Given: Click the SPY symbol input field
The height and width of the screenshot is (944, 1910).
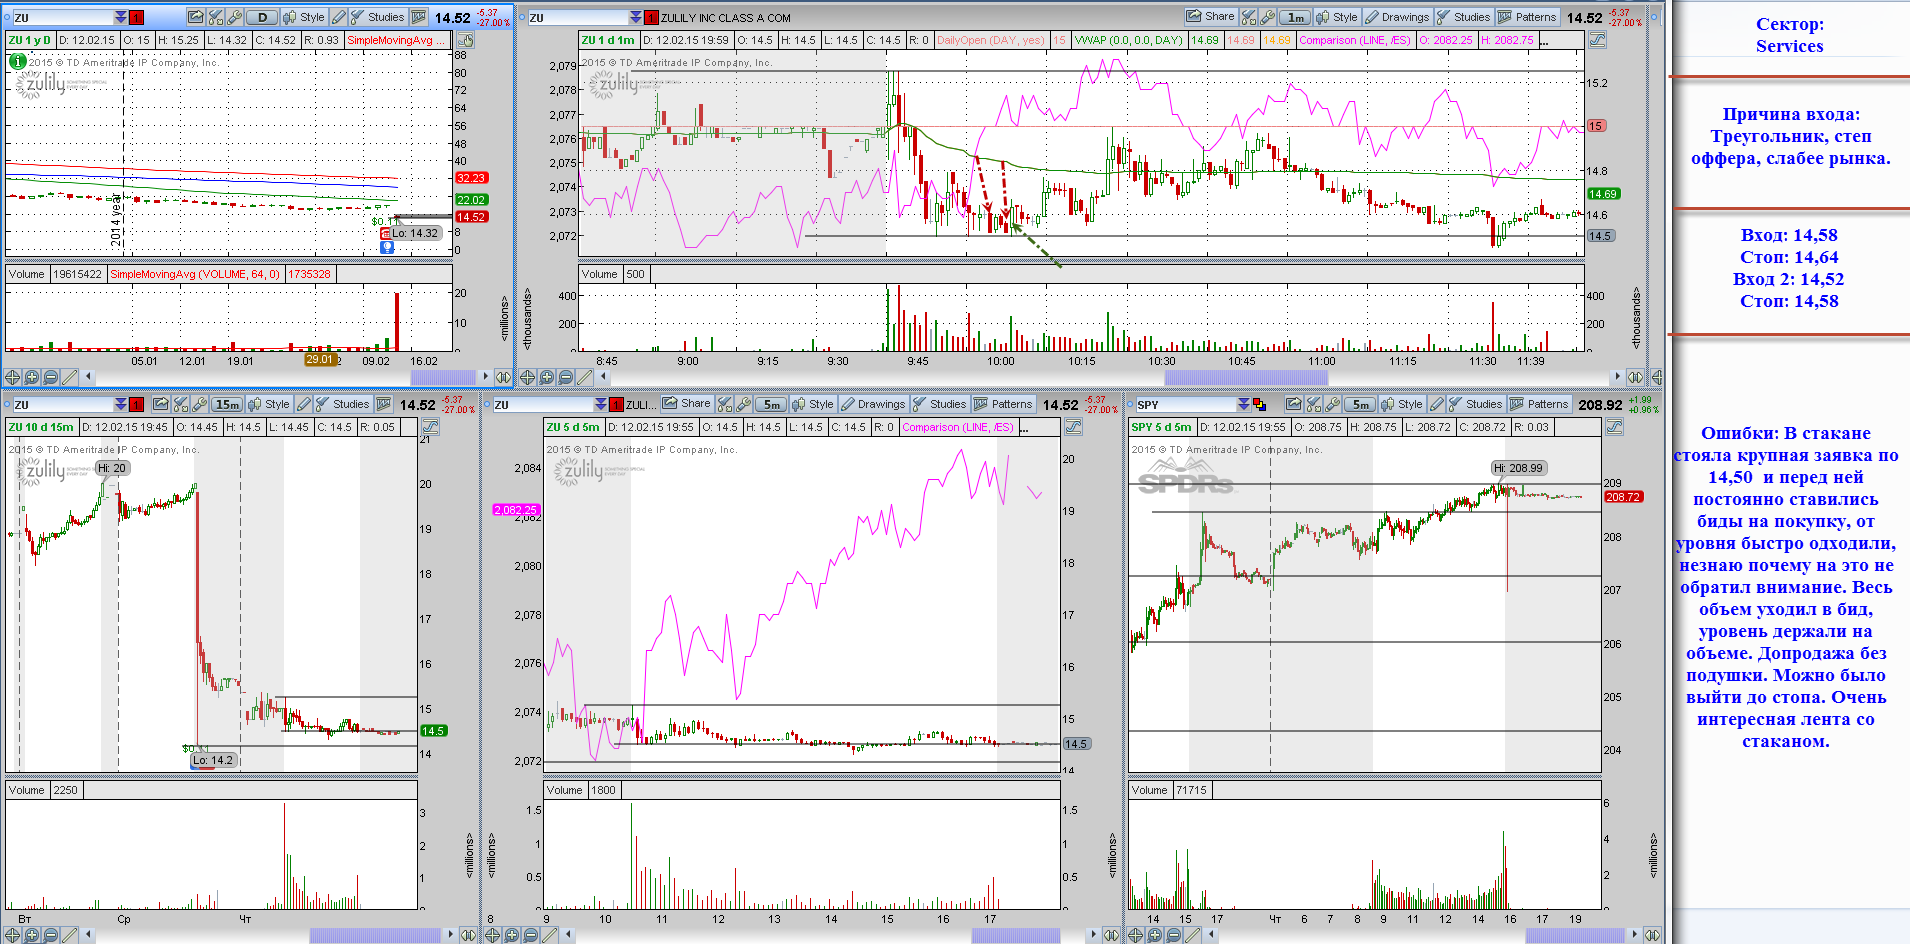Looking at the screenshot, I should click(x=1185, y=404).
